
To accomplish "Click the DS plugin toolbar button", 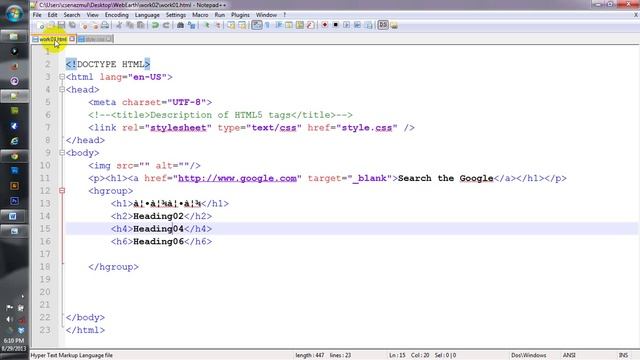I will click(x=383, y=25).
